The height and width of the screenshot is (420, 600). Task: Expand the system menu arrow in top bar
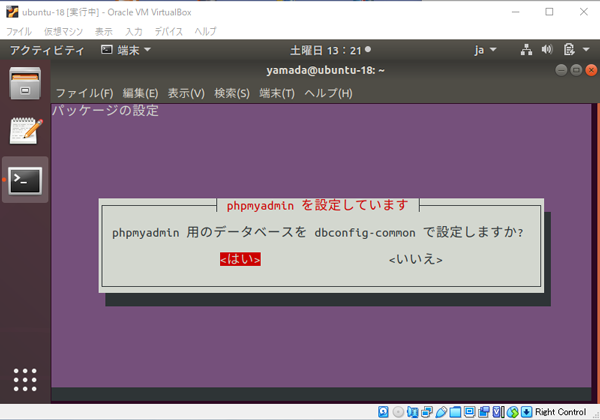coord(586,50)
